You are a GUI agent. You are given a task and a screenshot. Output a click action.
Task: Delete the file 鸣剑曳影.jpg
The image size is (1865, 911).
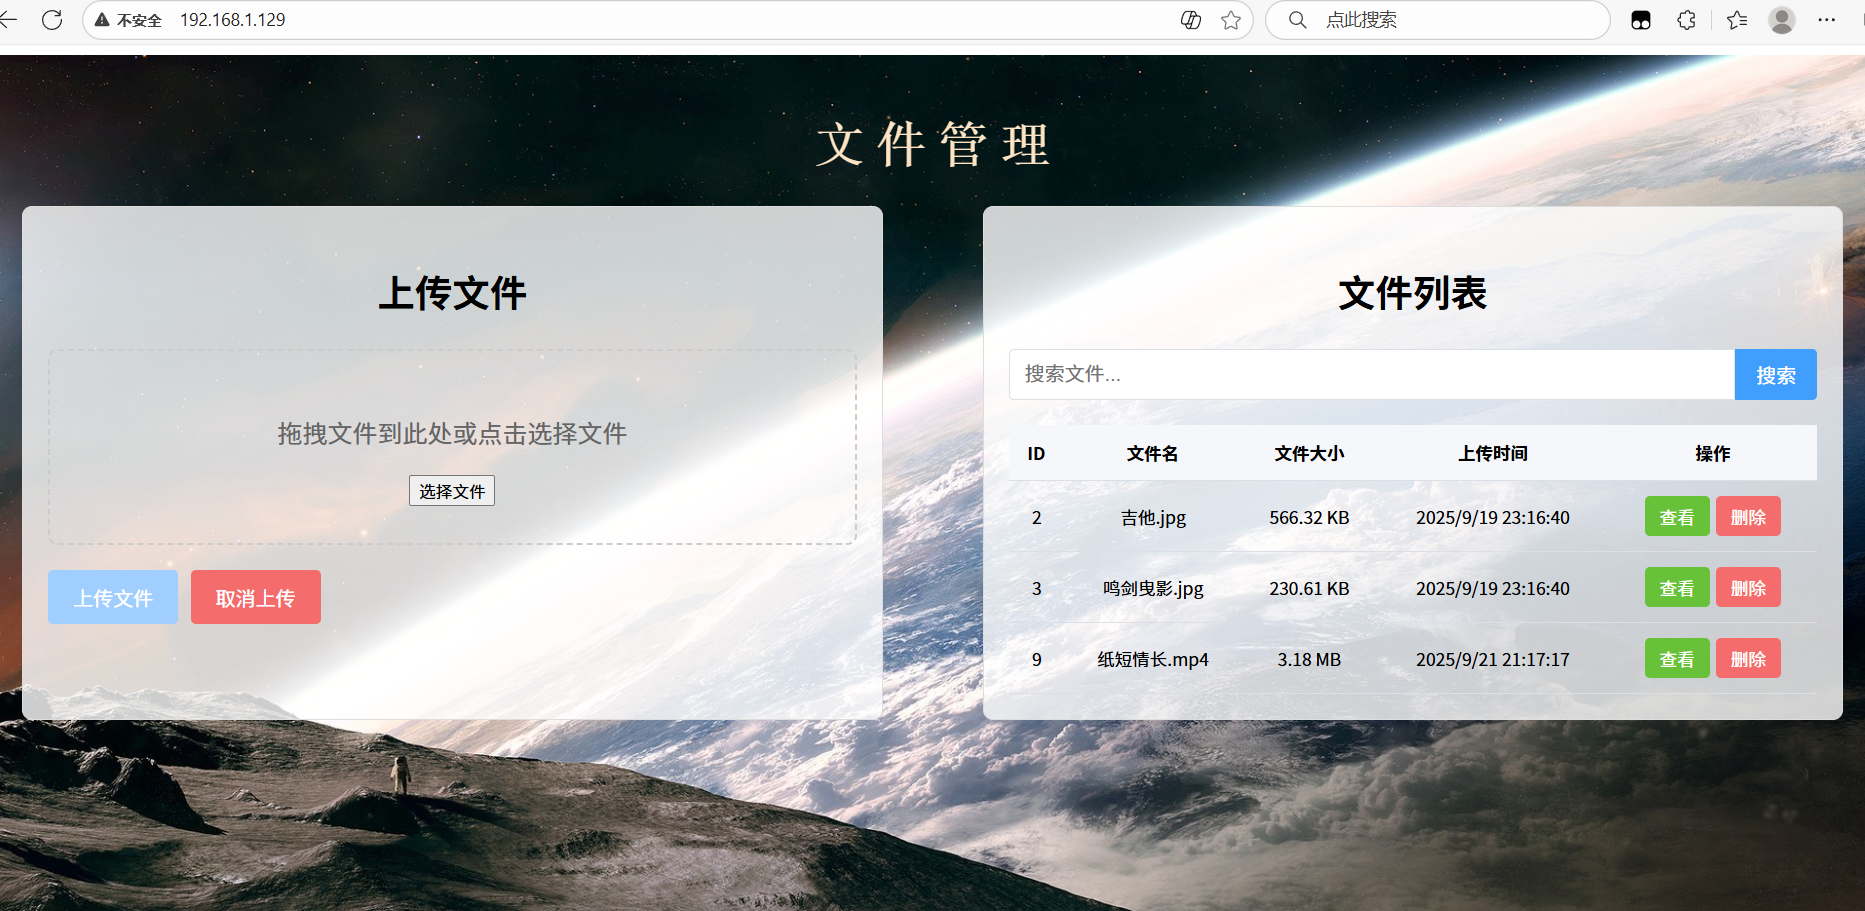click(x=1748, y=588)
